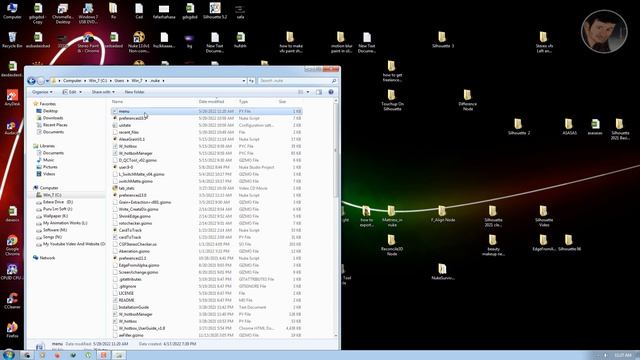Open Recent Places under Favorites
Viewport: 640px width, 360px height.
(55, 125)
